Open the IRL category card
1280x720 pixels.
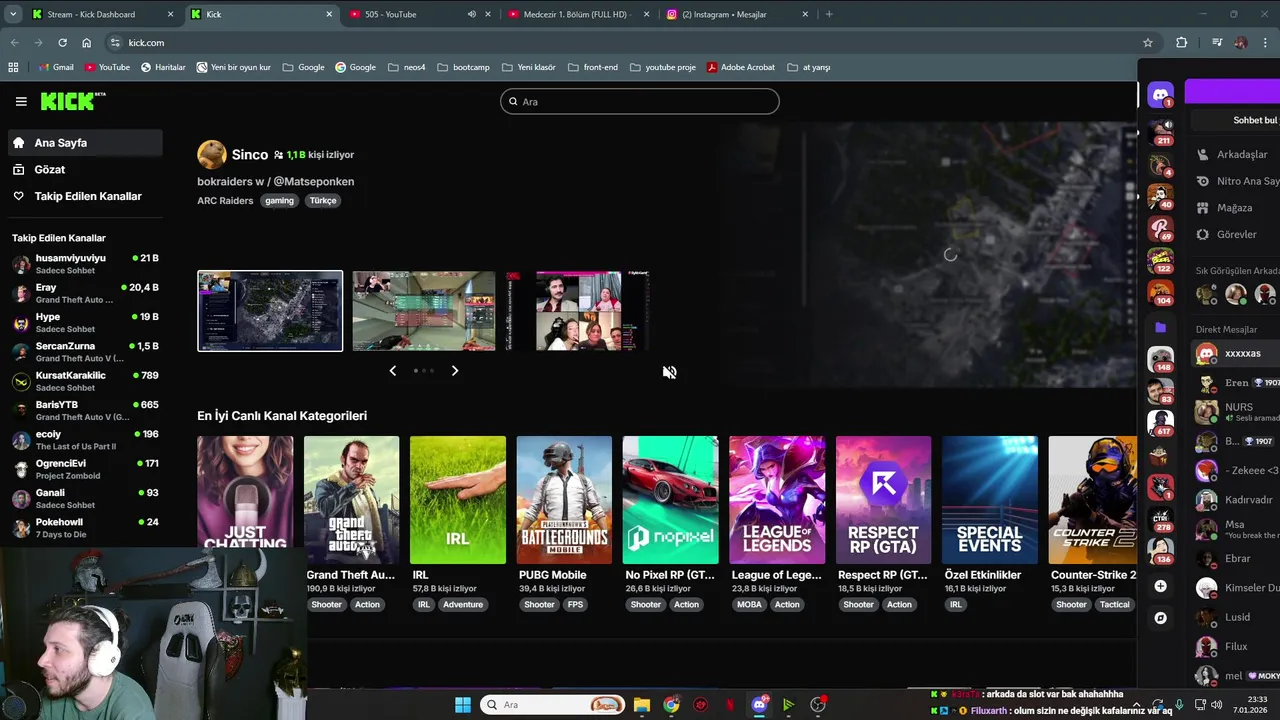pos(458,500)
